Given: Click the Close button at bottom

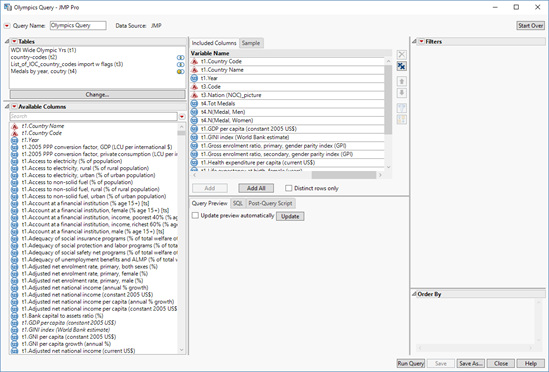Looking at the screenshot, I should point(501,364).
